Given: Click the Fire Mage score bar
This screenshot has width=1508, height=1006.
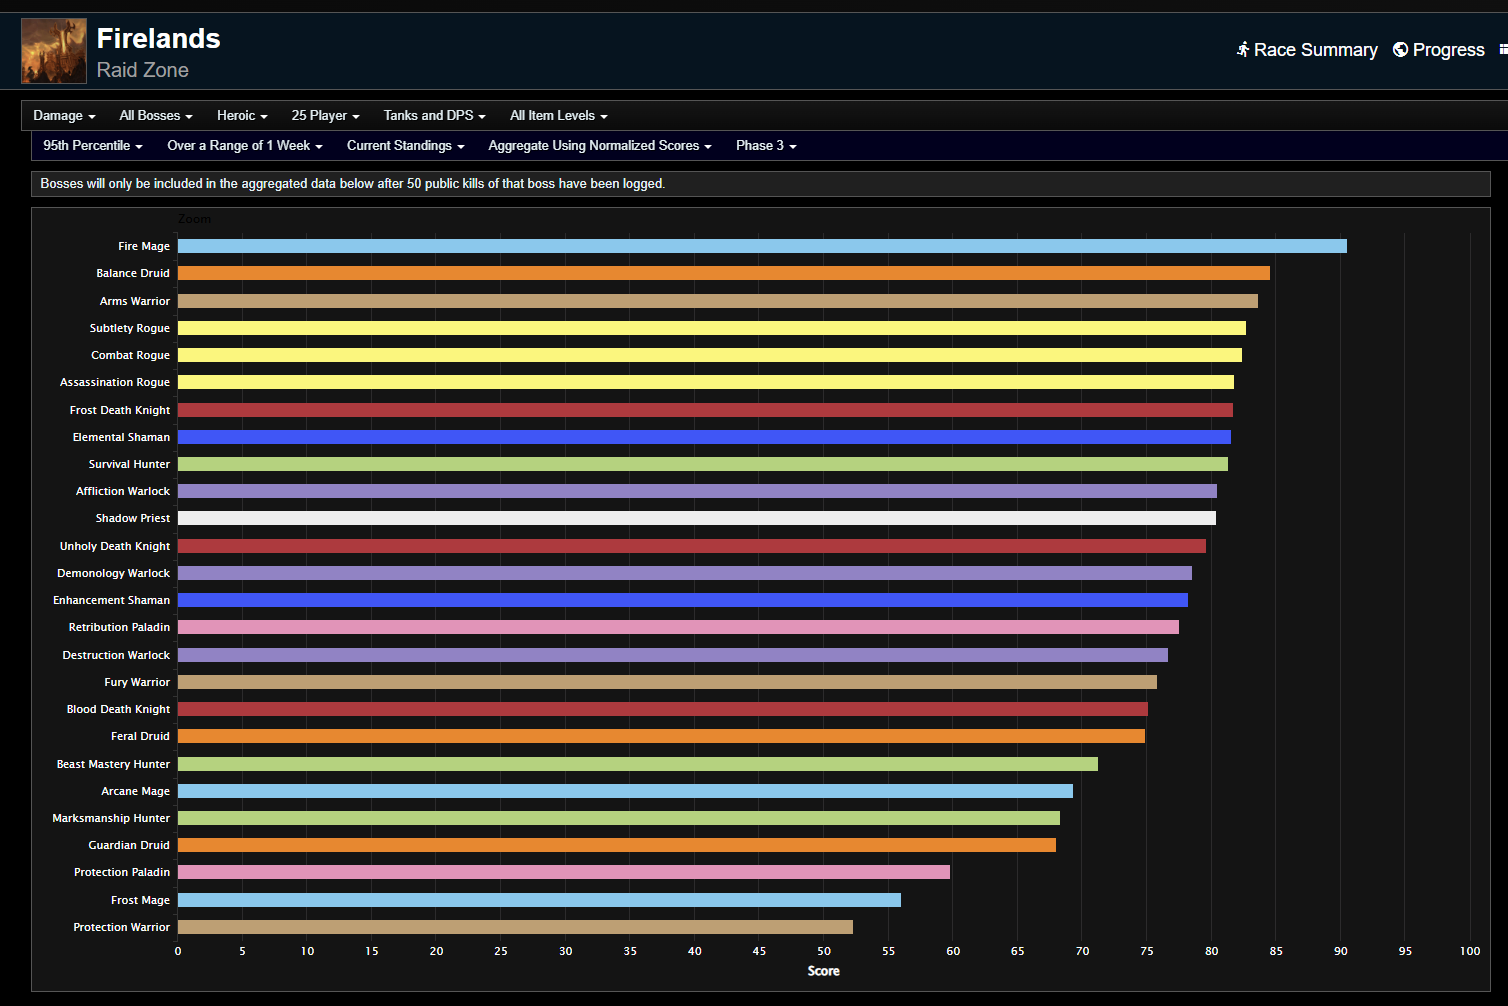Looking at the screenshot, I should click(x=762, y=246).
